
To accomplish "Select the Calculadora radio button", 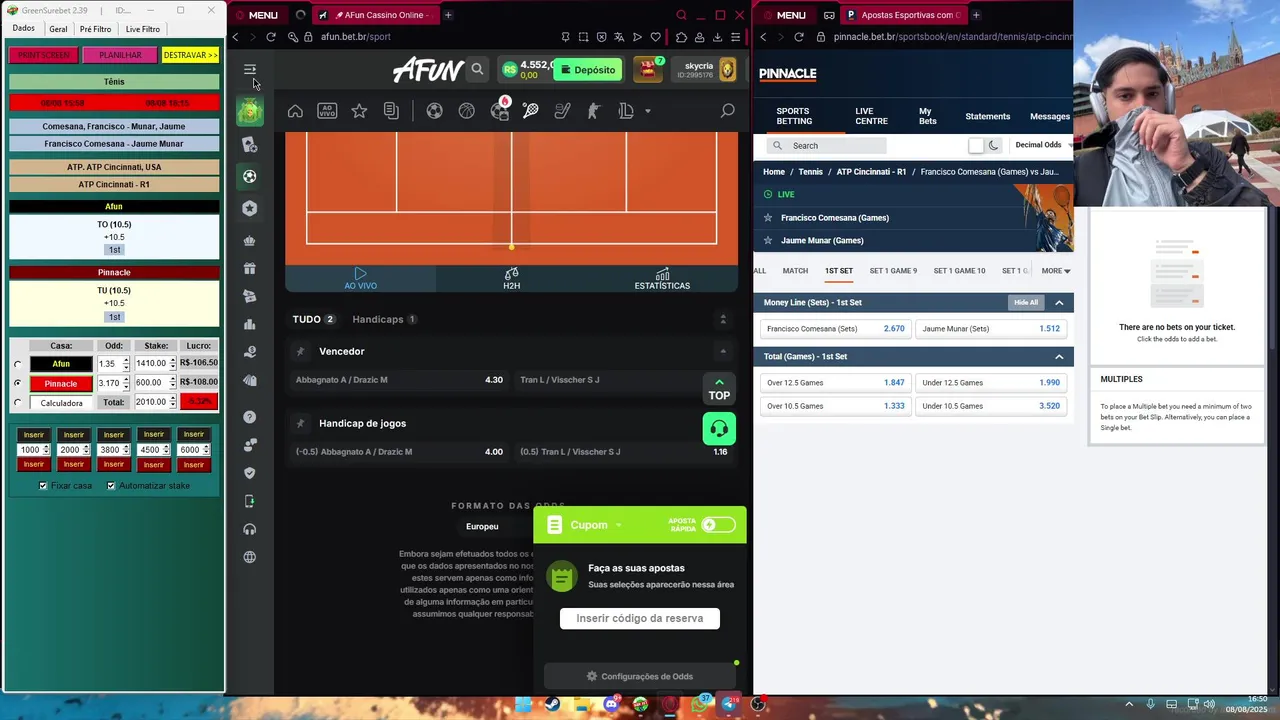I will click(x=17, y=403).
